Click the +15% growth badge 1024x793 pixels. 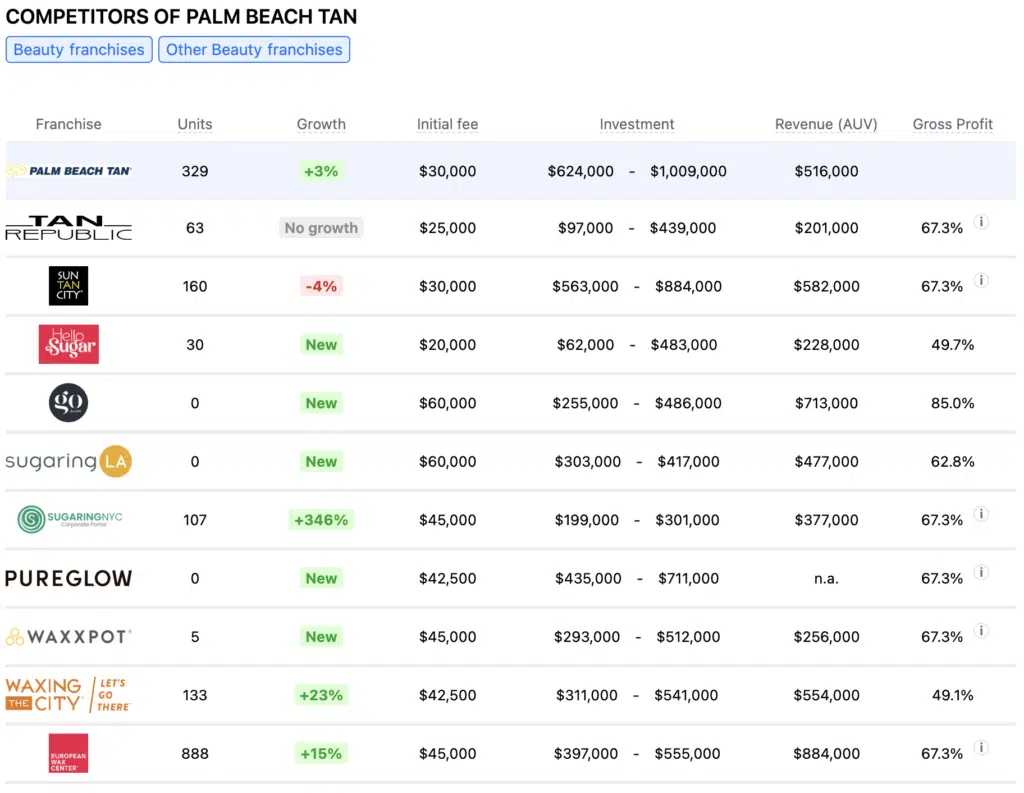pos(321,753)
